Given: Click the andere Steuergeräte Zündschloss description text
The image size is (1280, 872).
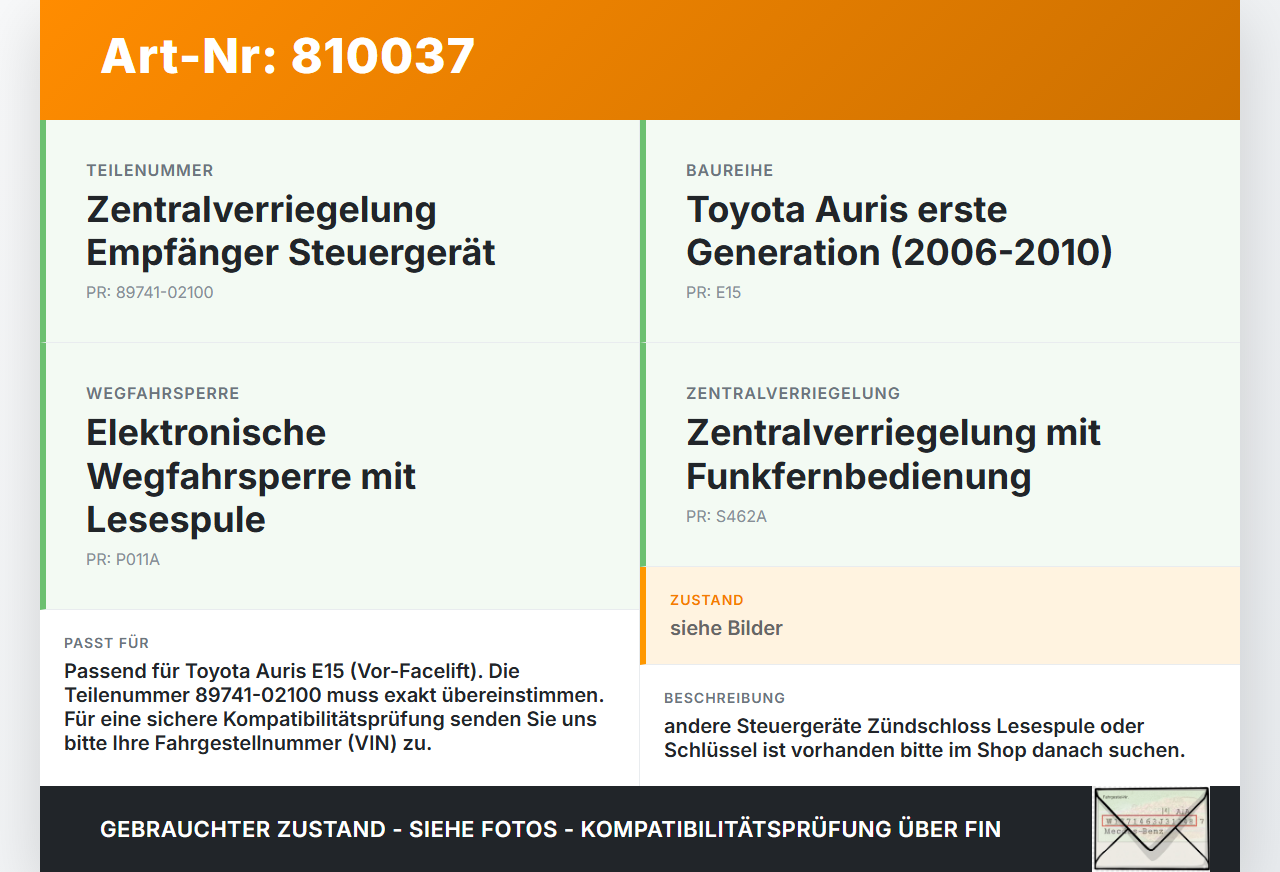Looking at the screenshot, I should tap(925, 738).
